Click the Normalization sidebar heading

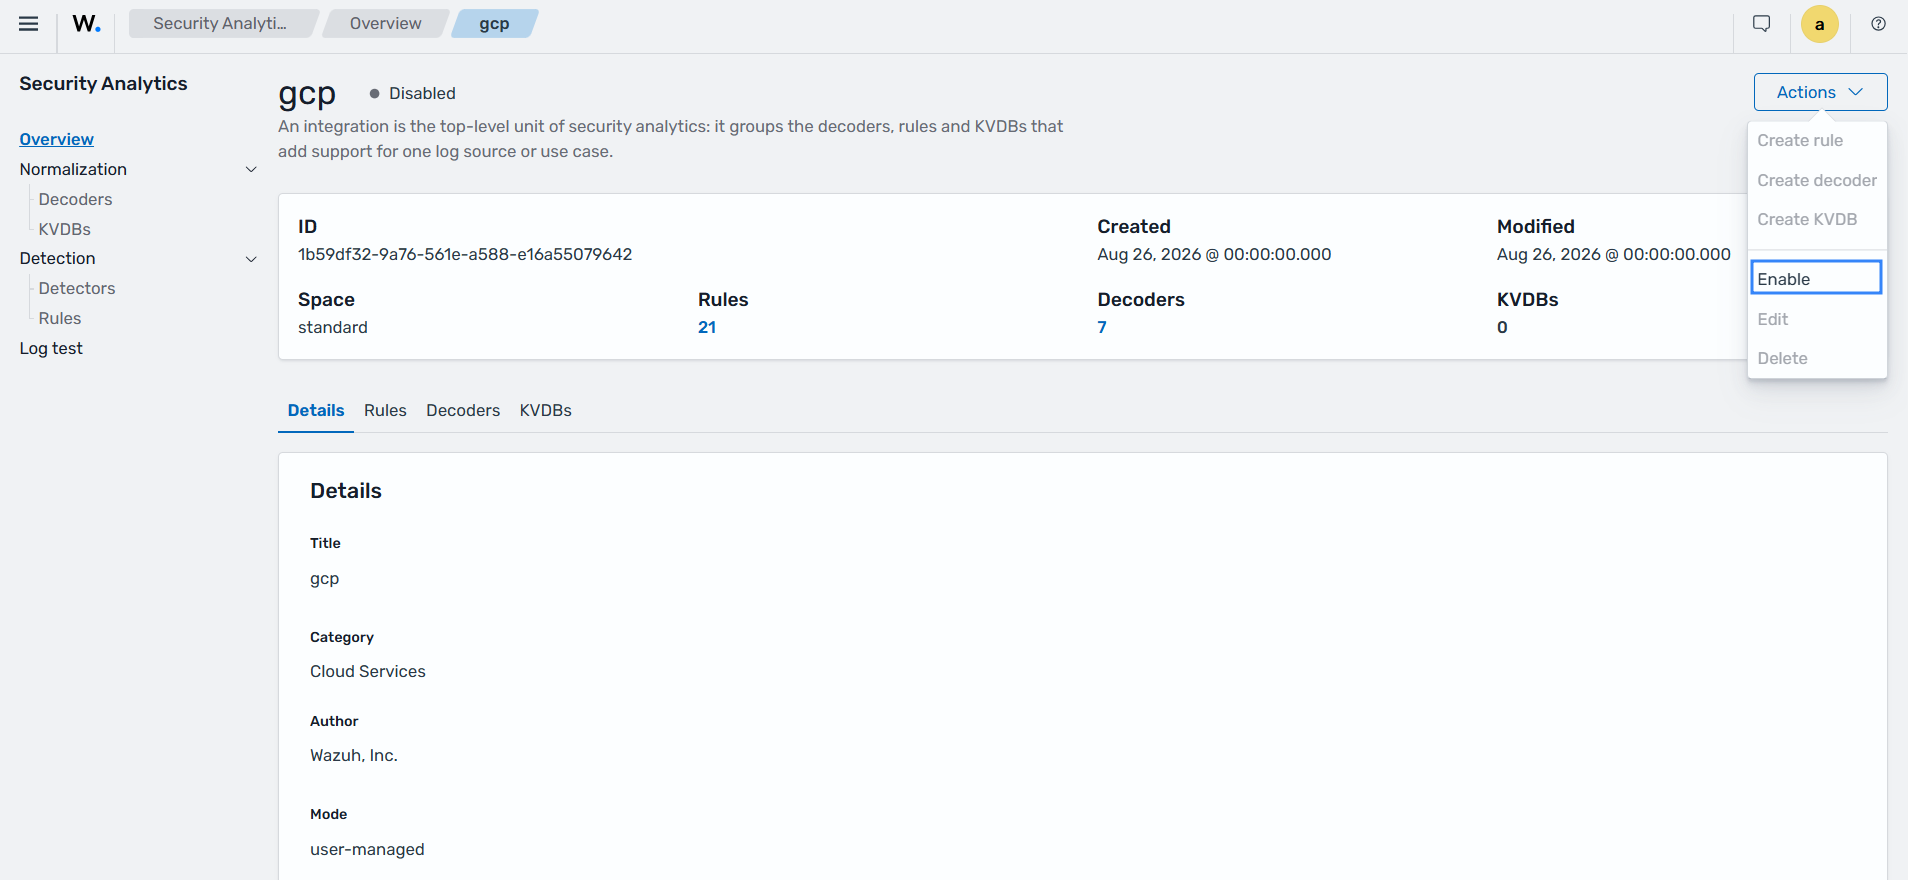tap(73, 170)
